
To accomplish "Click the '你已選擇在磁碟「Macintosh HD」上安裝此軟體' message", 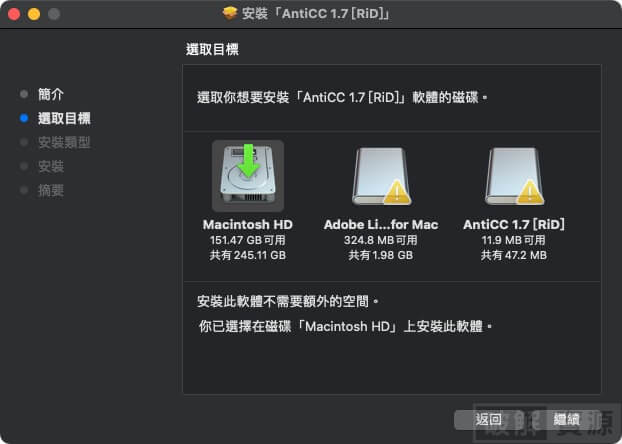I will click(x=345, y=327).
